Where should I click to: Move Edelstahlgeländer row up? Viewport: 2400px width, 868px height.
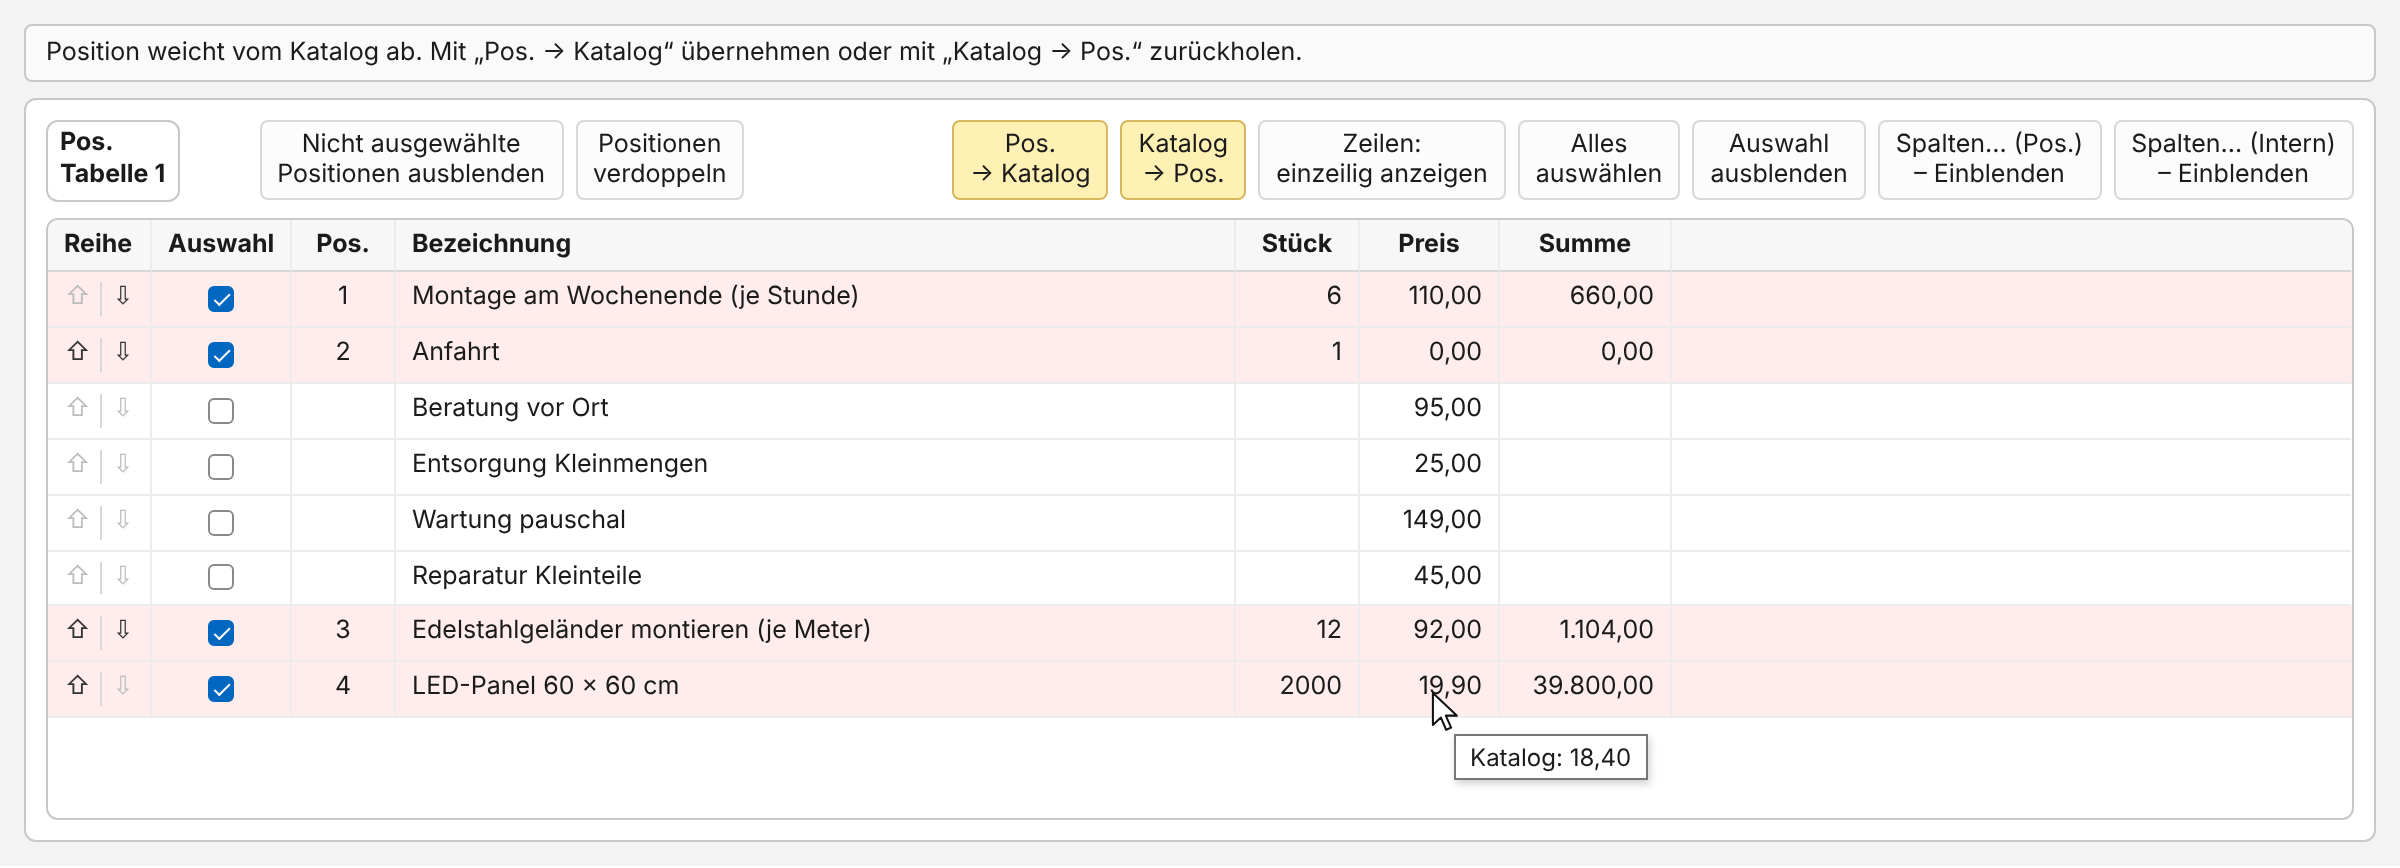click(77, 630)
